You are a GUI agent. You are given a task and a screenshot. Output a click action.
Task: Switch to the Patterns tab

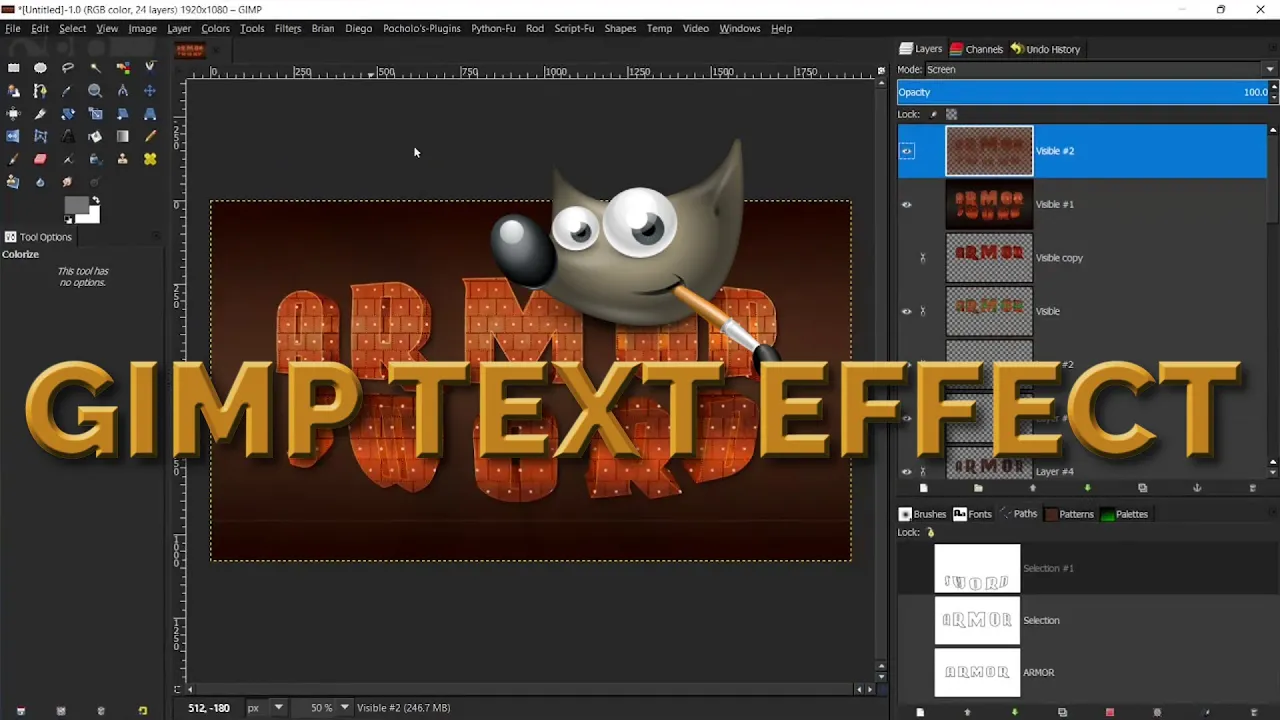(1069, 514)
